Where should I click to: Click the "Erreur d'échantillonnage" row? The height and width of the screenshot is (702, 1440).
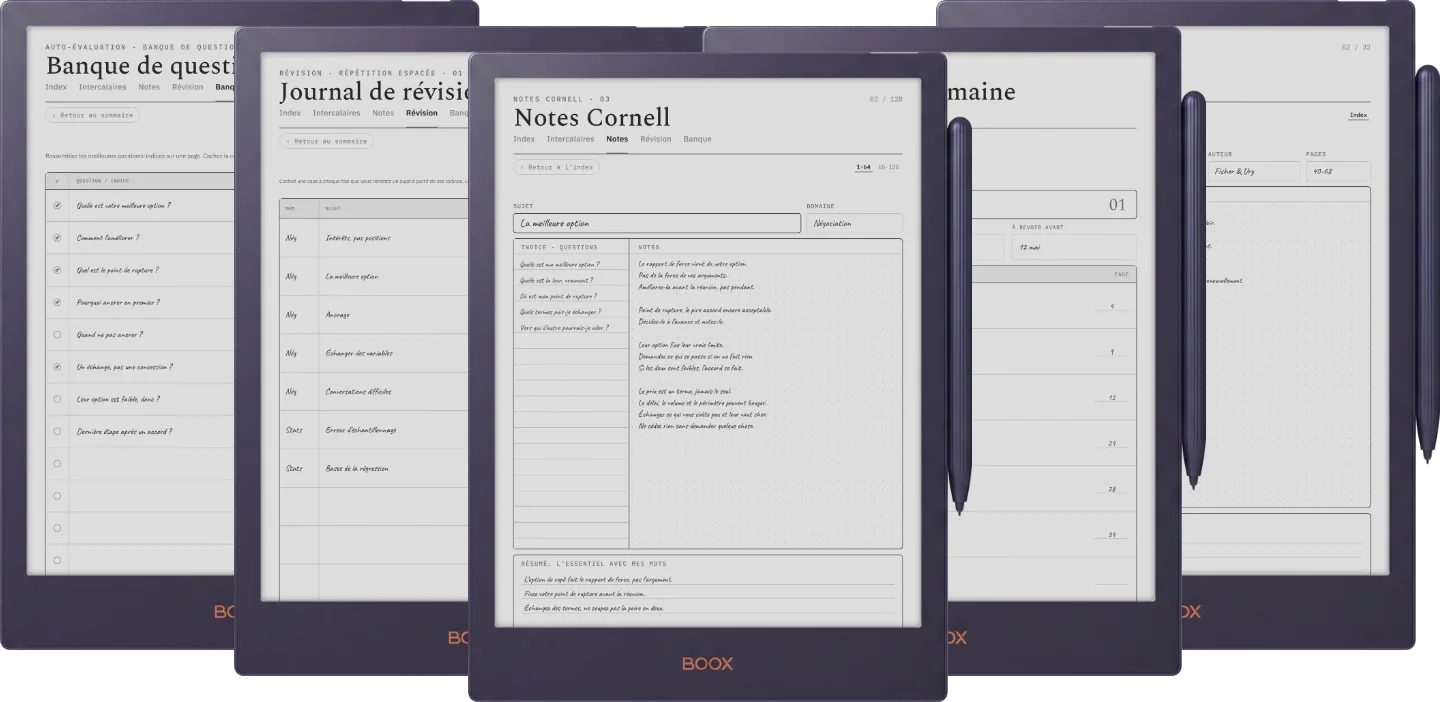pyautogui.click(x=375, y=430)
